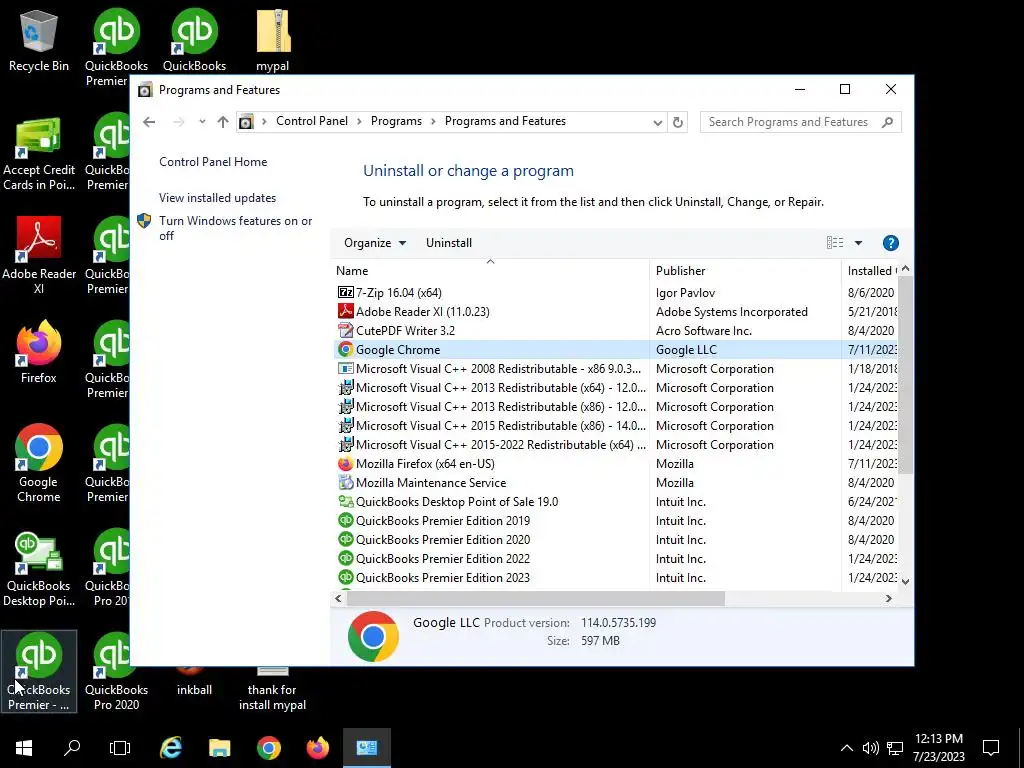Open the Organize dropdown menu

[375, 243]
